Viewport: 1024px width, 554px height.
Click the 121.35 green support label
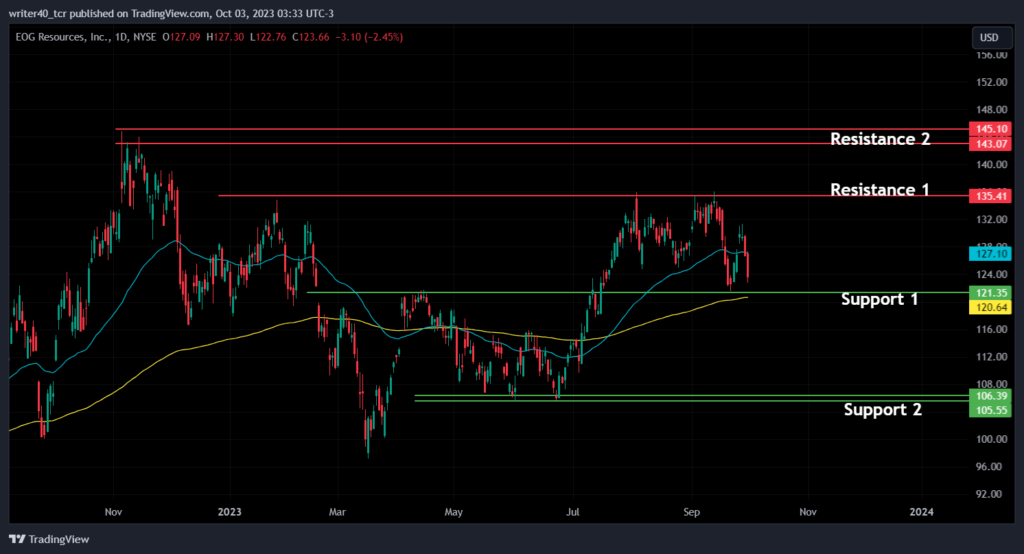tap(990, 293)
